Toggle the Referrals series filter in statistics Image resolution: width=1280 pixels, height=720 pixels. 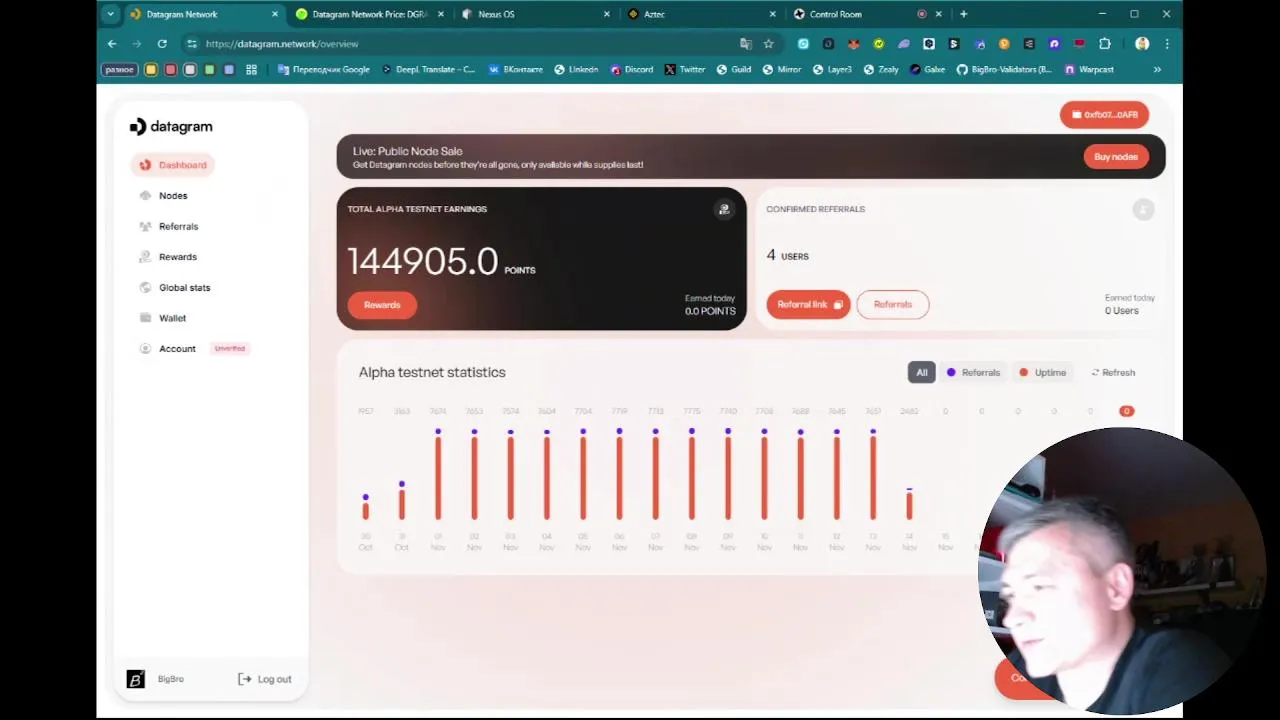click(973, 373)
